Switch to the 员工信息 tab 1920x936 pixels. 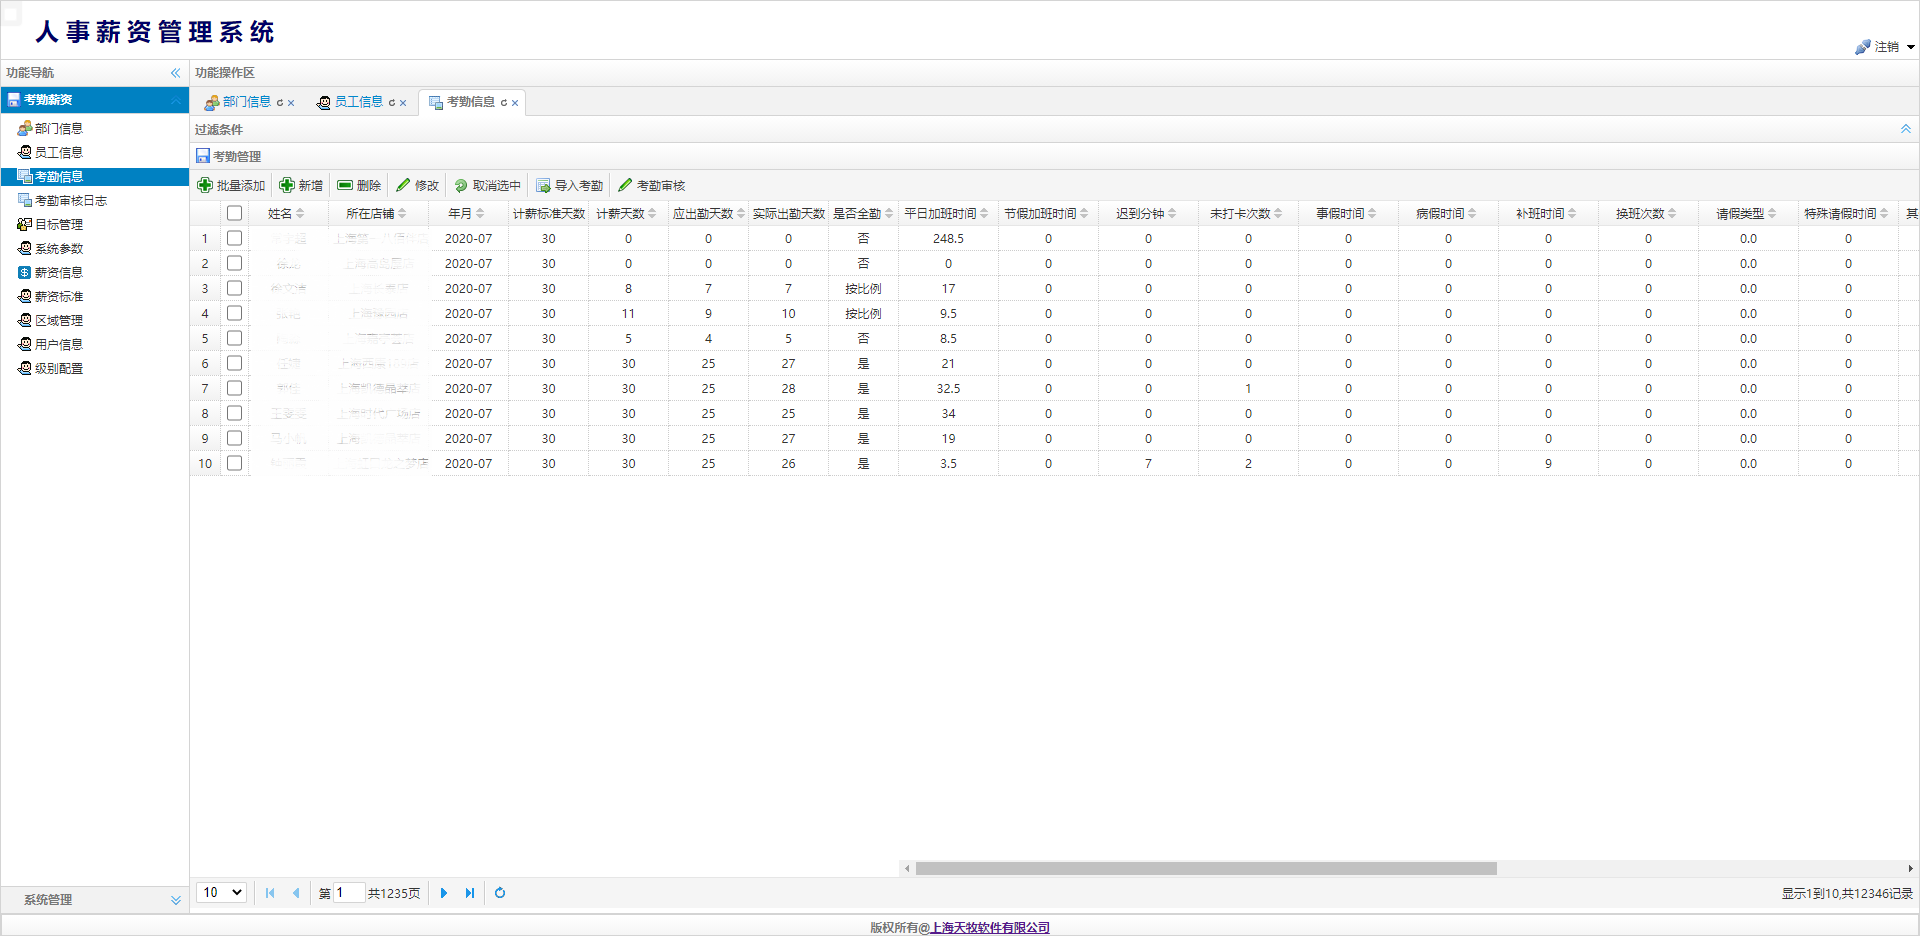point(358,102)
